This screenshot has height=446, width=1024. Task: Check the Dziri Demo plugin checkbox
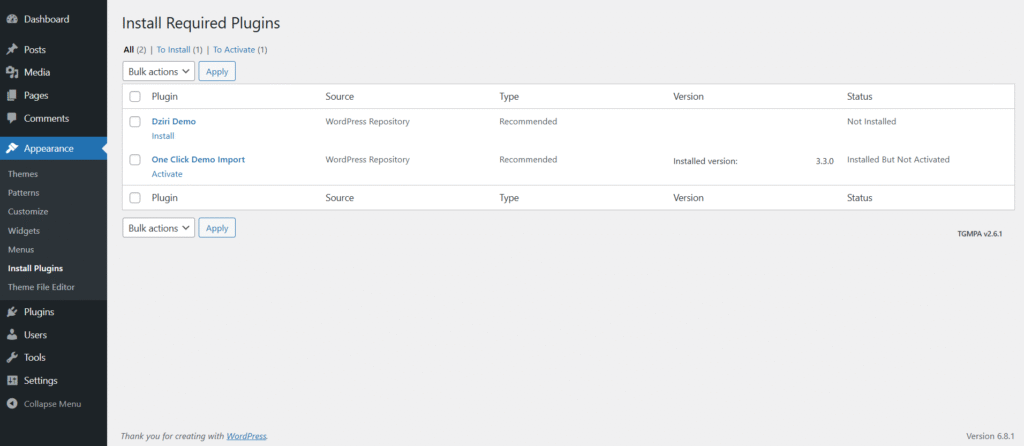135,121
